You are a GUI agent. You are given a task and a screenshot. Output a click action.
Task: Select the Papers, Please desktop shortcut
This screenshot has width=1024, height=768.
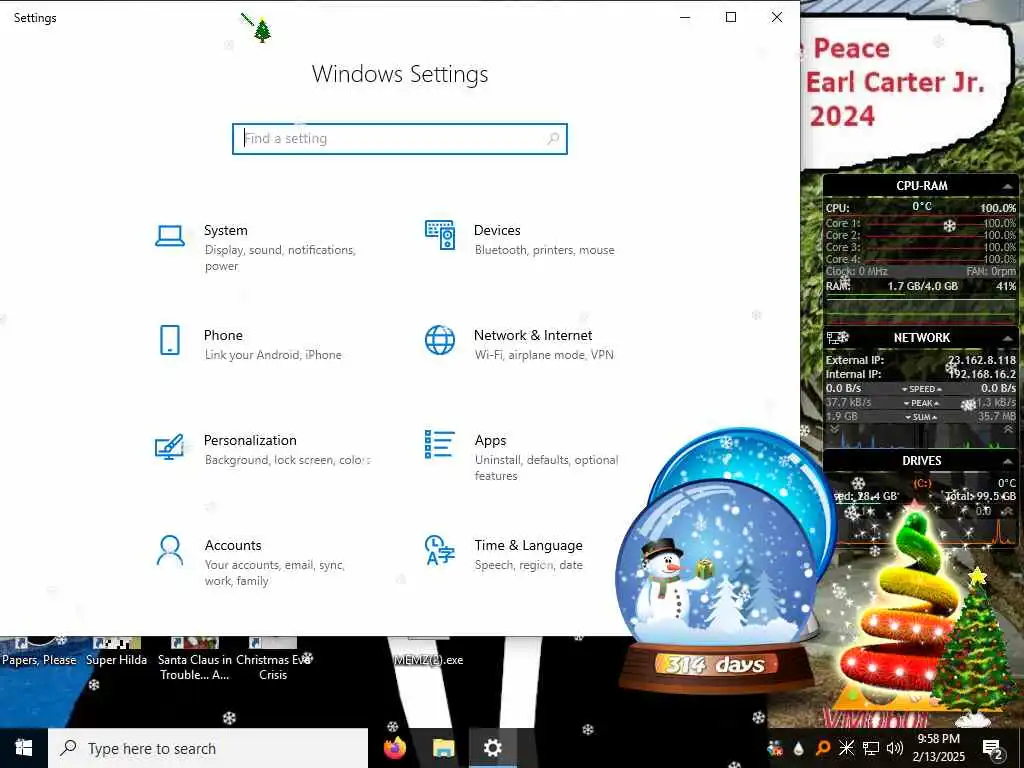pyautogui.click(x=39, y=652)
